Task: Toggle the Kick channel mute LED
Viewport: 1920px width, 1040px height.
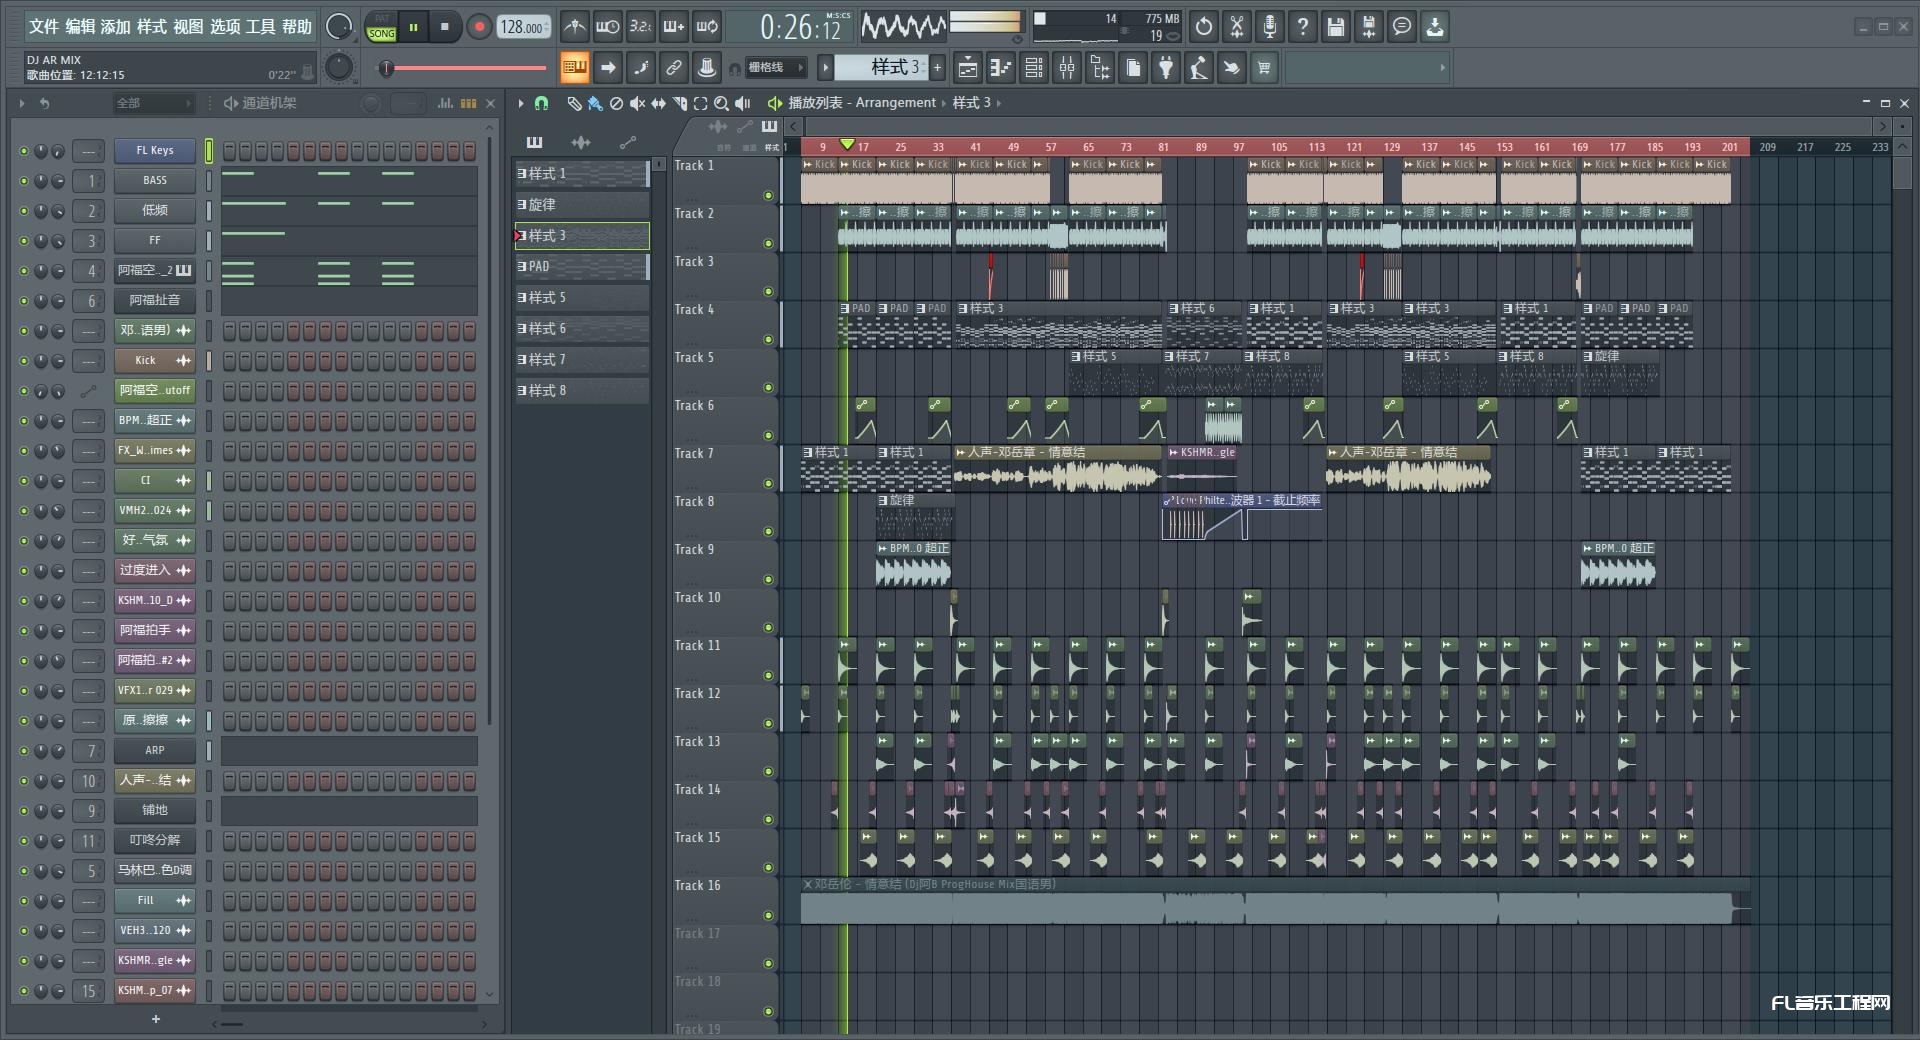Action: 24,361
